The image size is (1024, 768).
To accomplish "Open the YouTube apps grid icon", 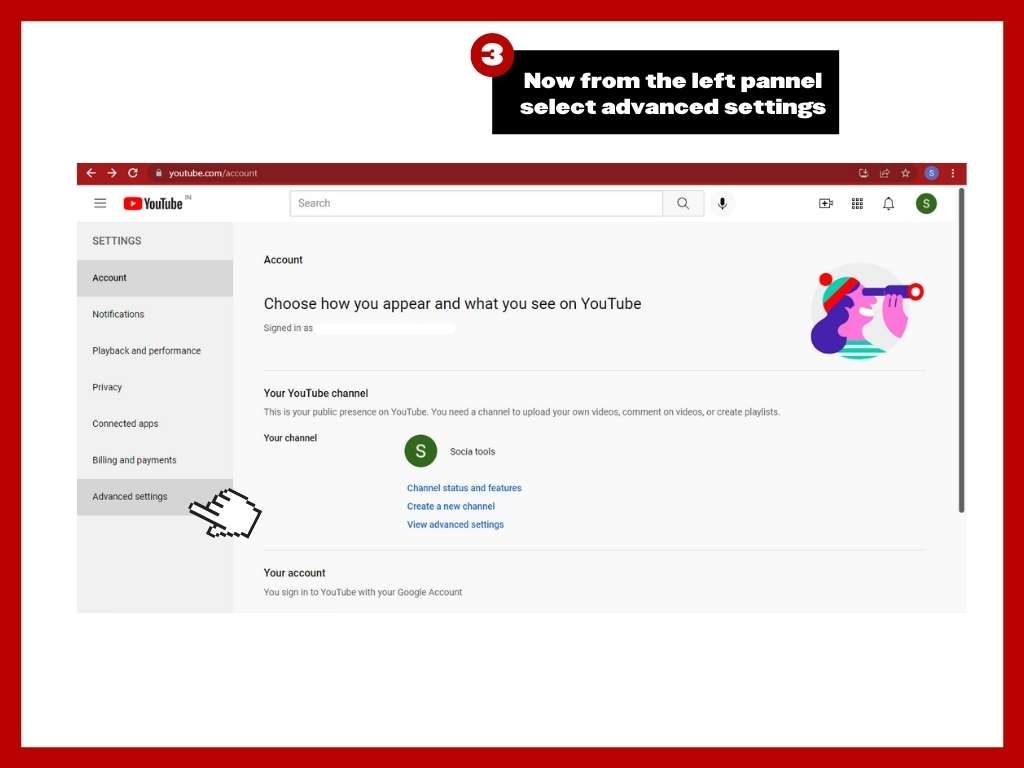I will (857, 204).
